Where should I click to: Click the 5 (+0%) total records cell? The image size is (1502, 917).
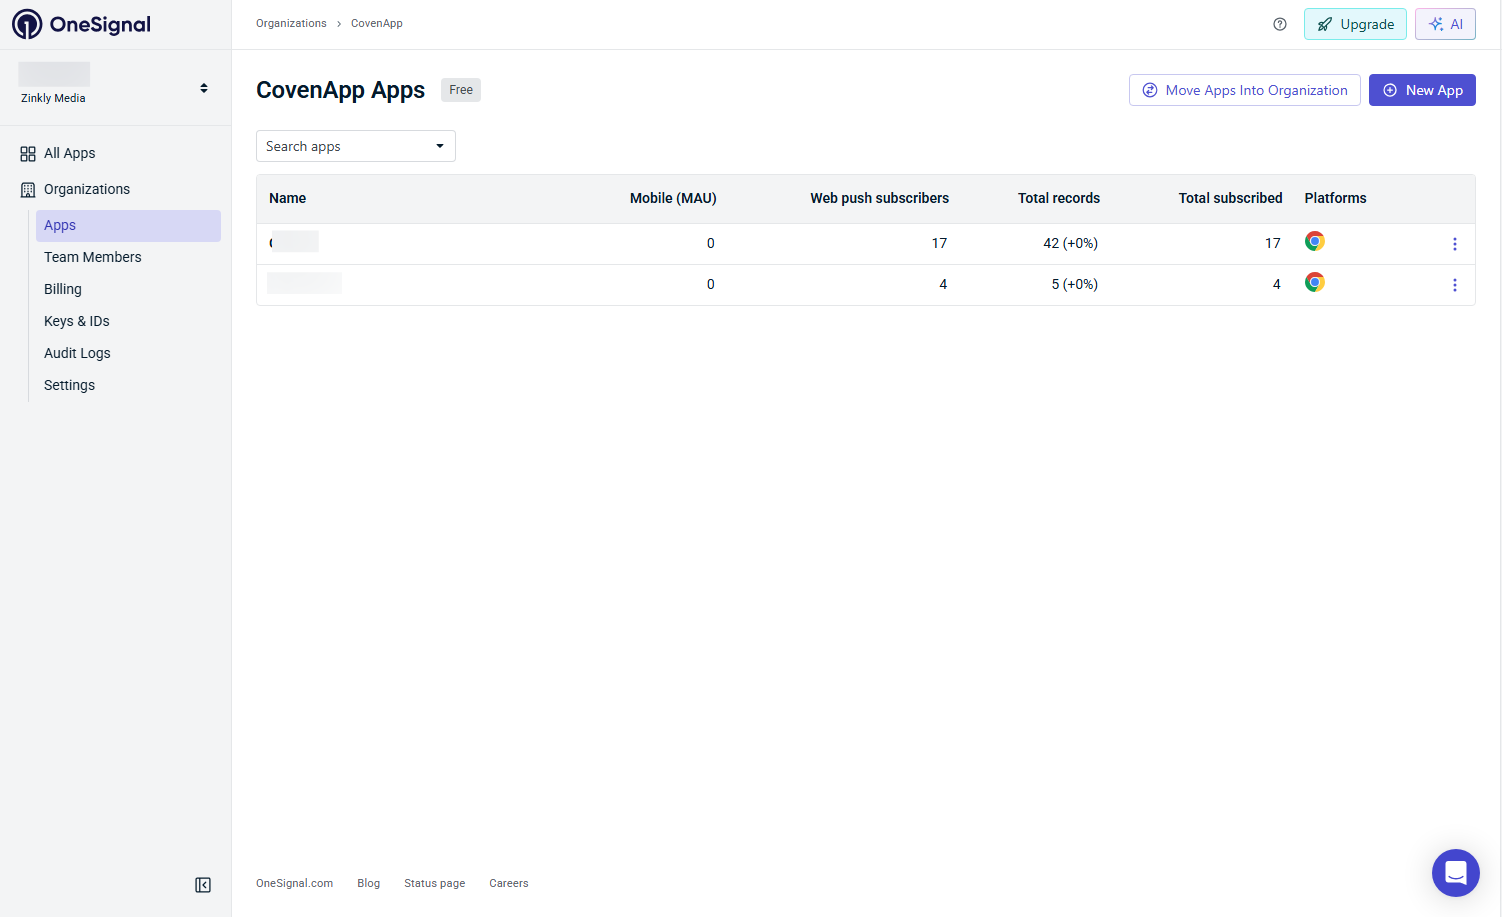1074,284
